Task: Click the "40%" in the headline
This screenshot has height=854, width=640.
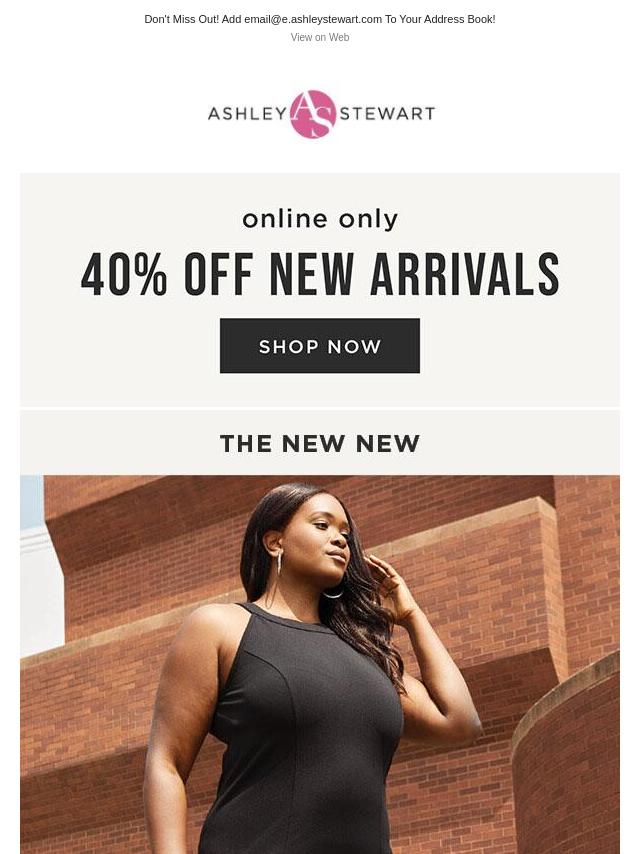Action: [x=124, y=274]
